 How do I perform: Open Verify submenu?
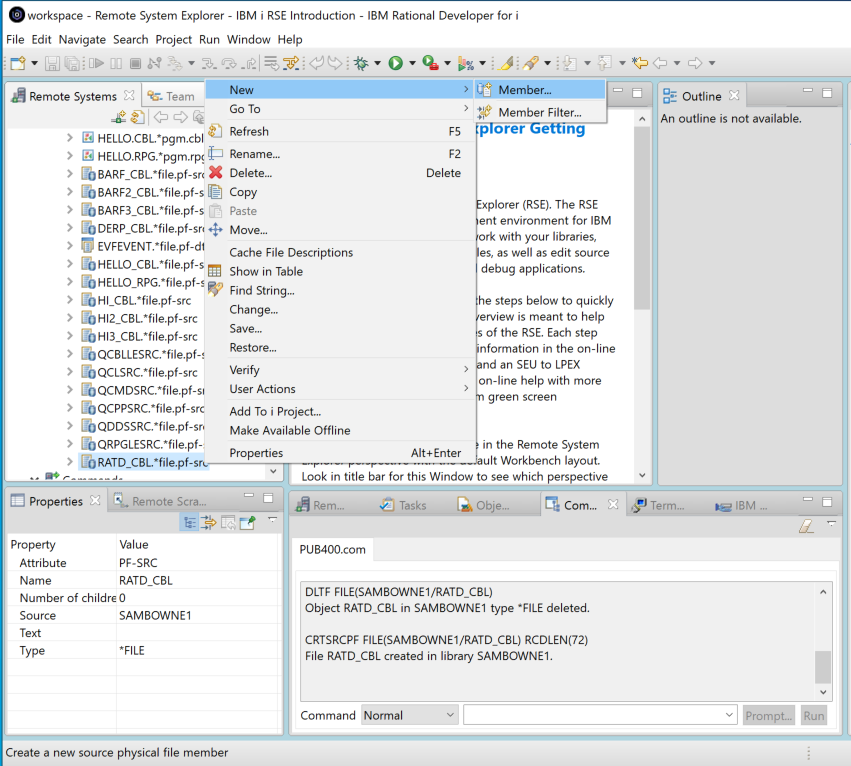(340, 370)
